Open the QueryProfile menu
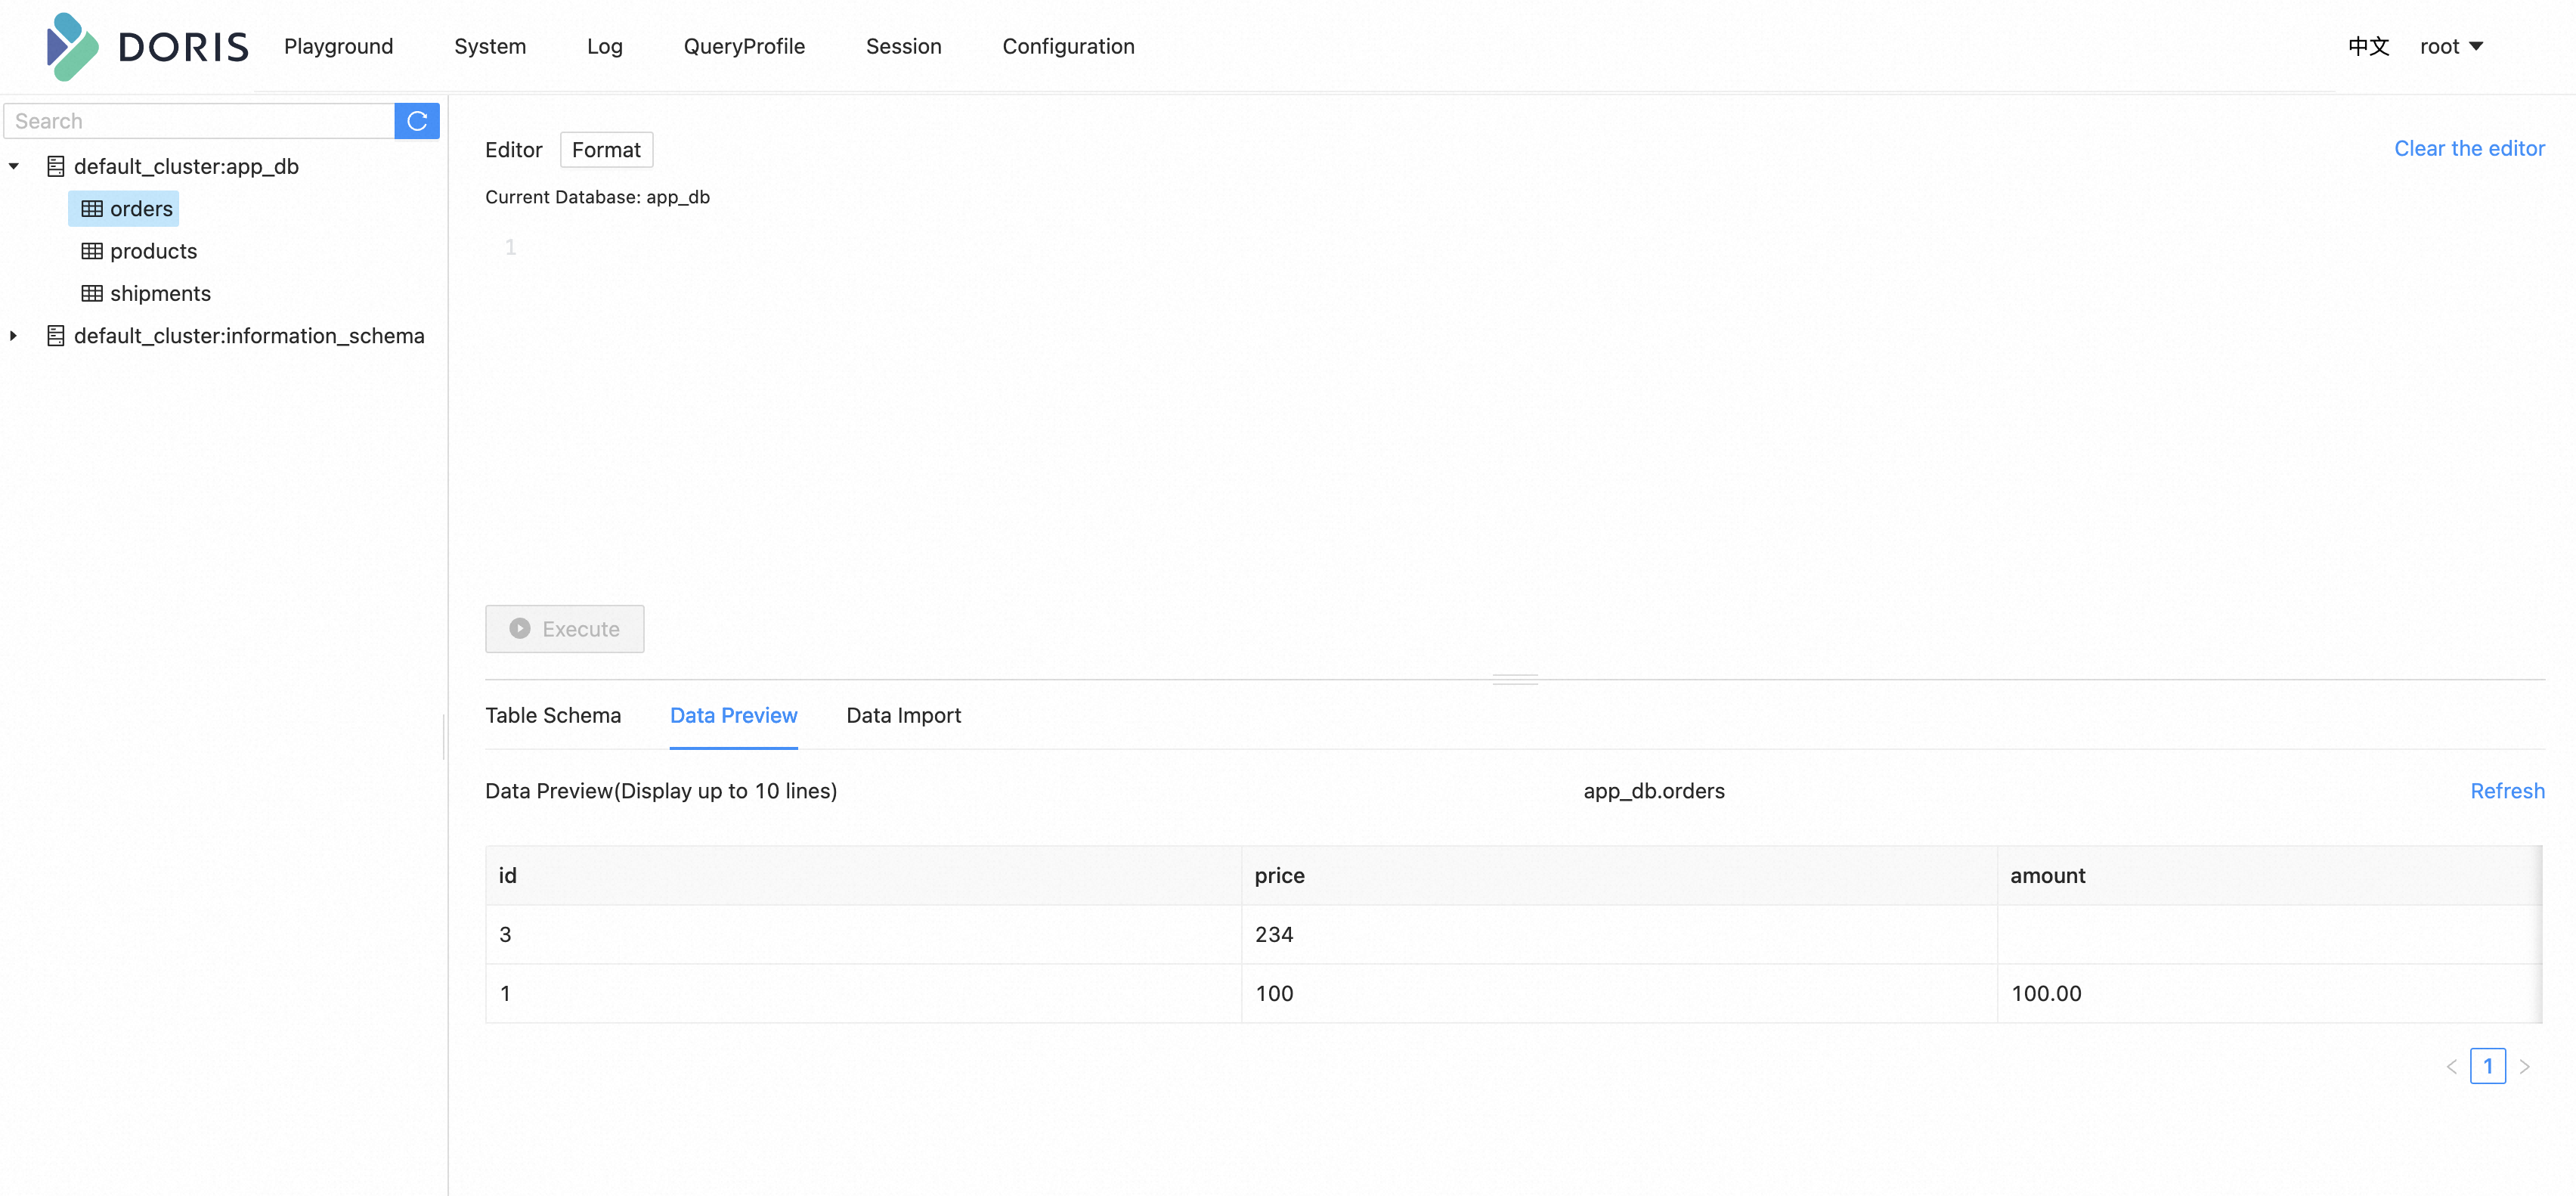Image resolution: width=2576 pixels, height=1196 pixels. (744, 46)
